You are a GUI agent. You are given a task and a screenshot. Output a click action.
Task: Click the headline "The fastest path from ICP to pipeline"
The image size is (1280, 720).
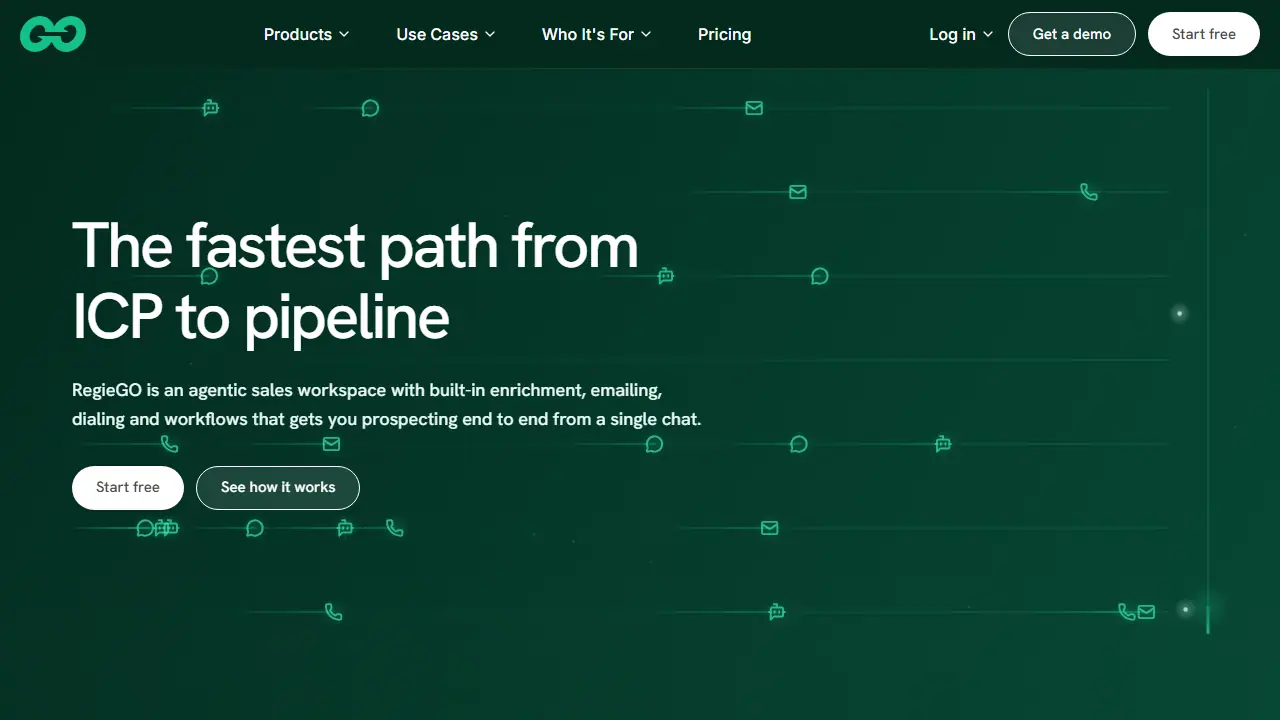pos(355,281)
